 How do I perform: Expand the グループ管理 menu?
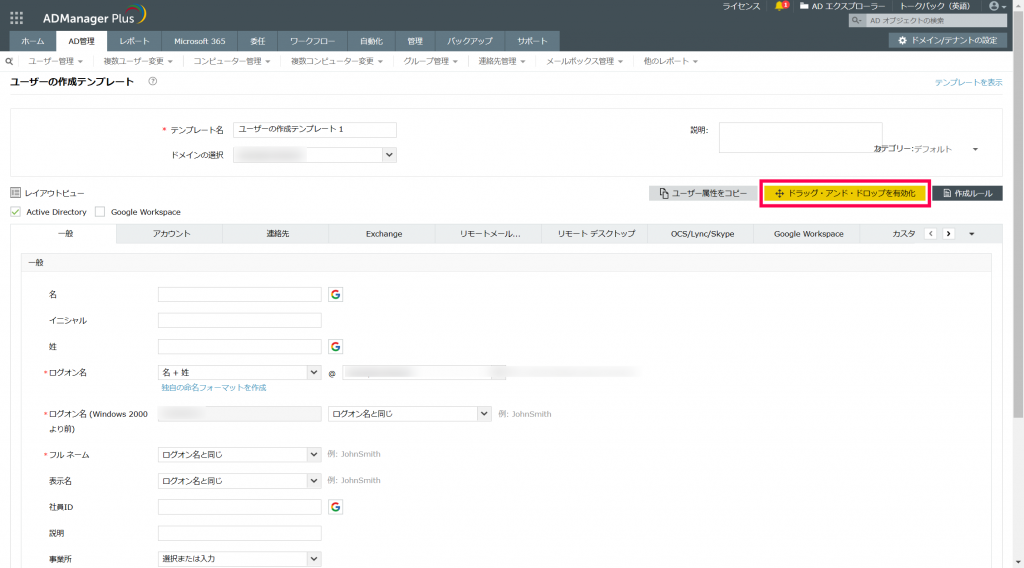tap(430, 61)
